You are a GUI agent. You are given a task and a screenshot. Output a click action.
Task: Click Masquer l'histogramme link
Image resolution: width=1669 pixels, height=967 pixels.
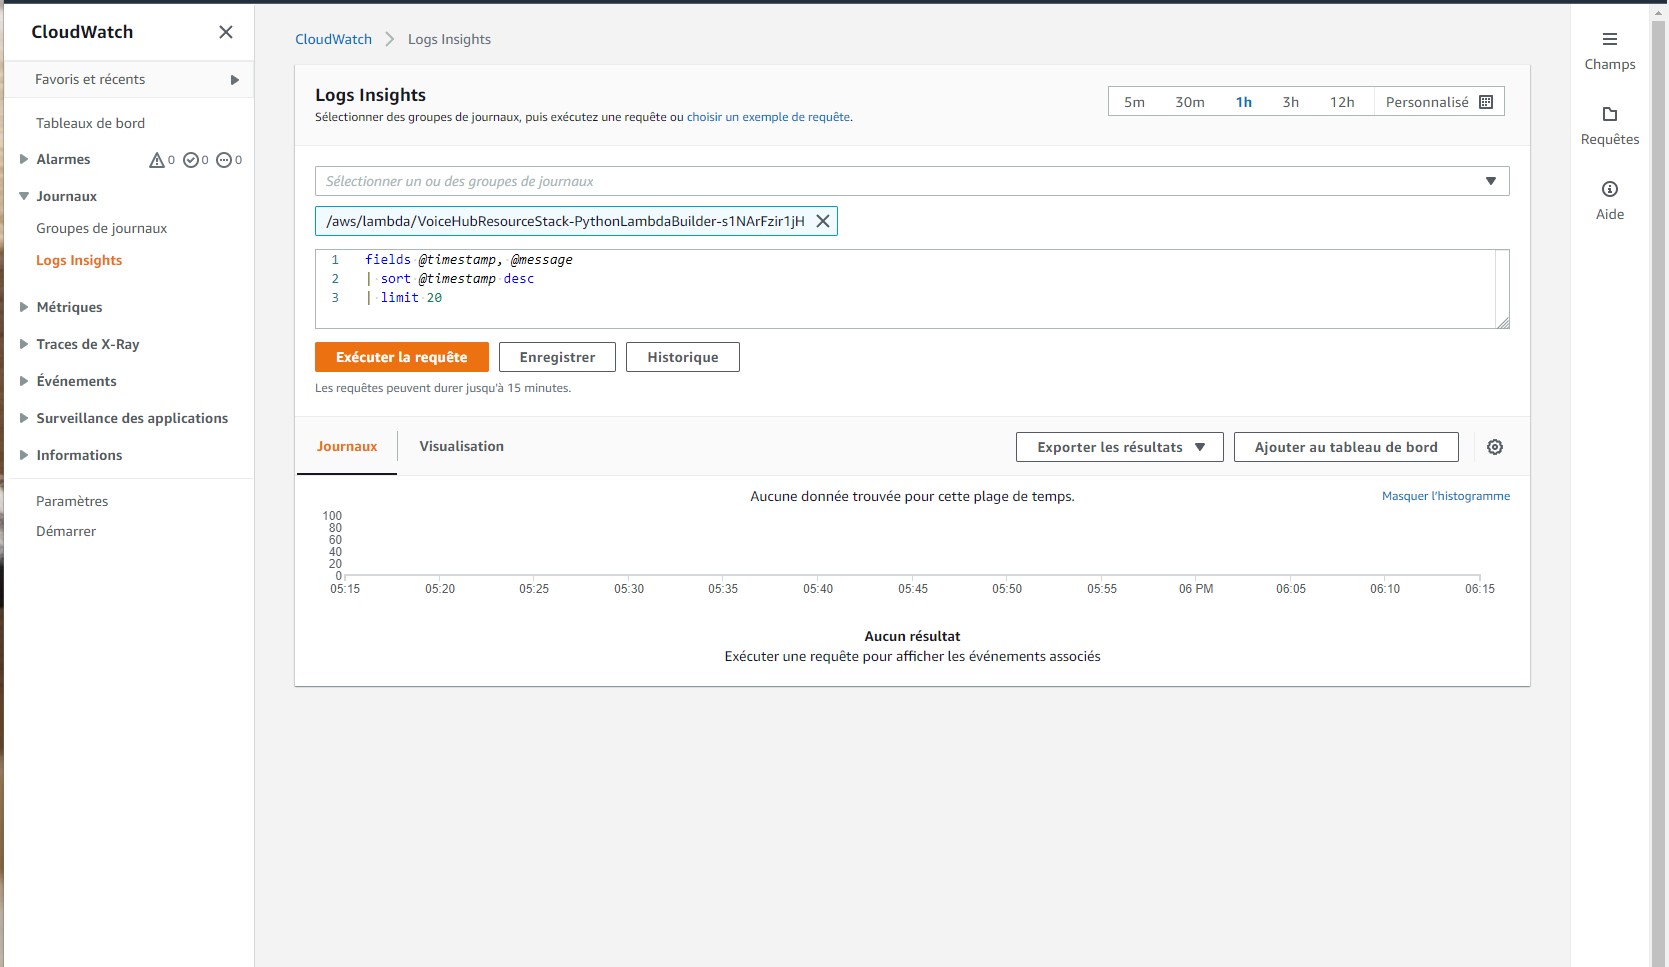pyautogui.click(x=1445, y=496)
